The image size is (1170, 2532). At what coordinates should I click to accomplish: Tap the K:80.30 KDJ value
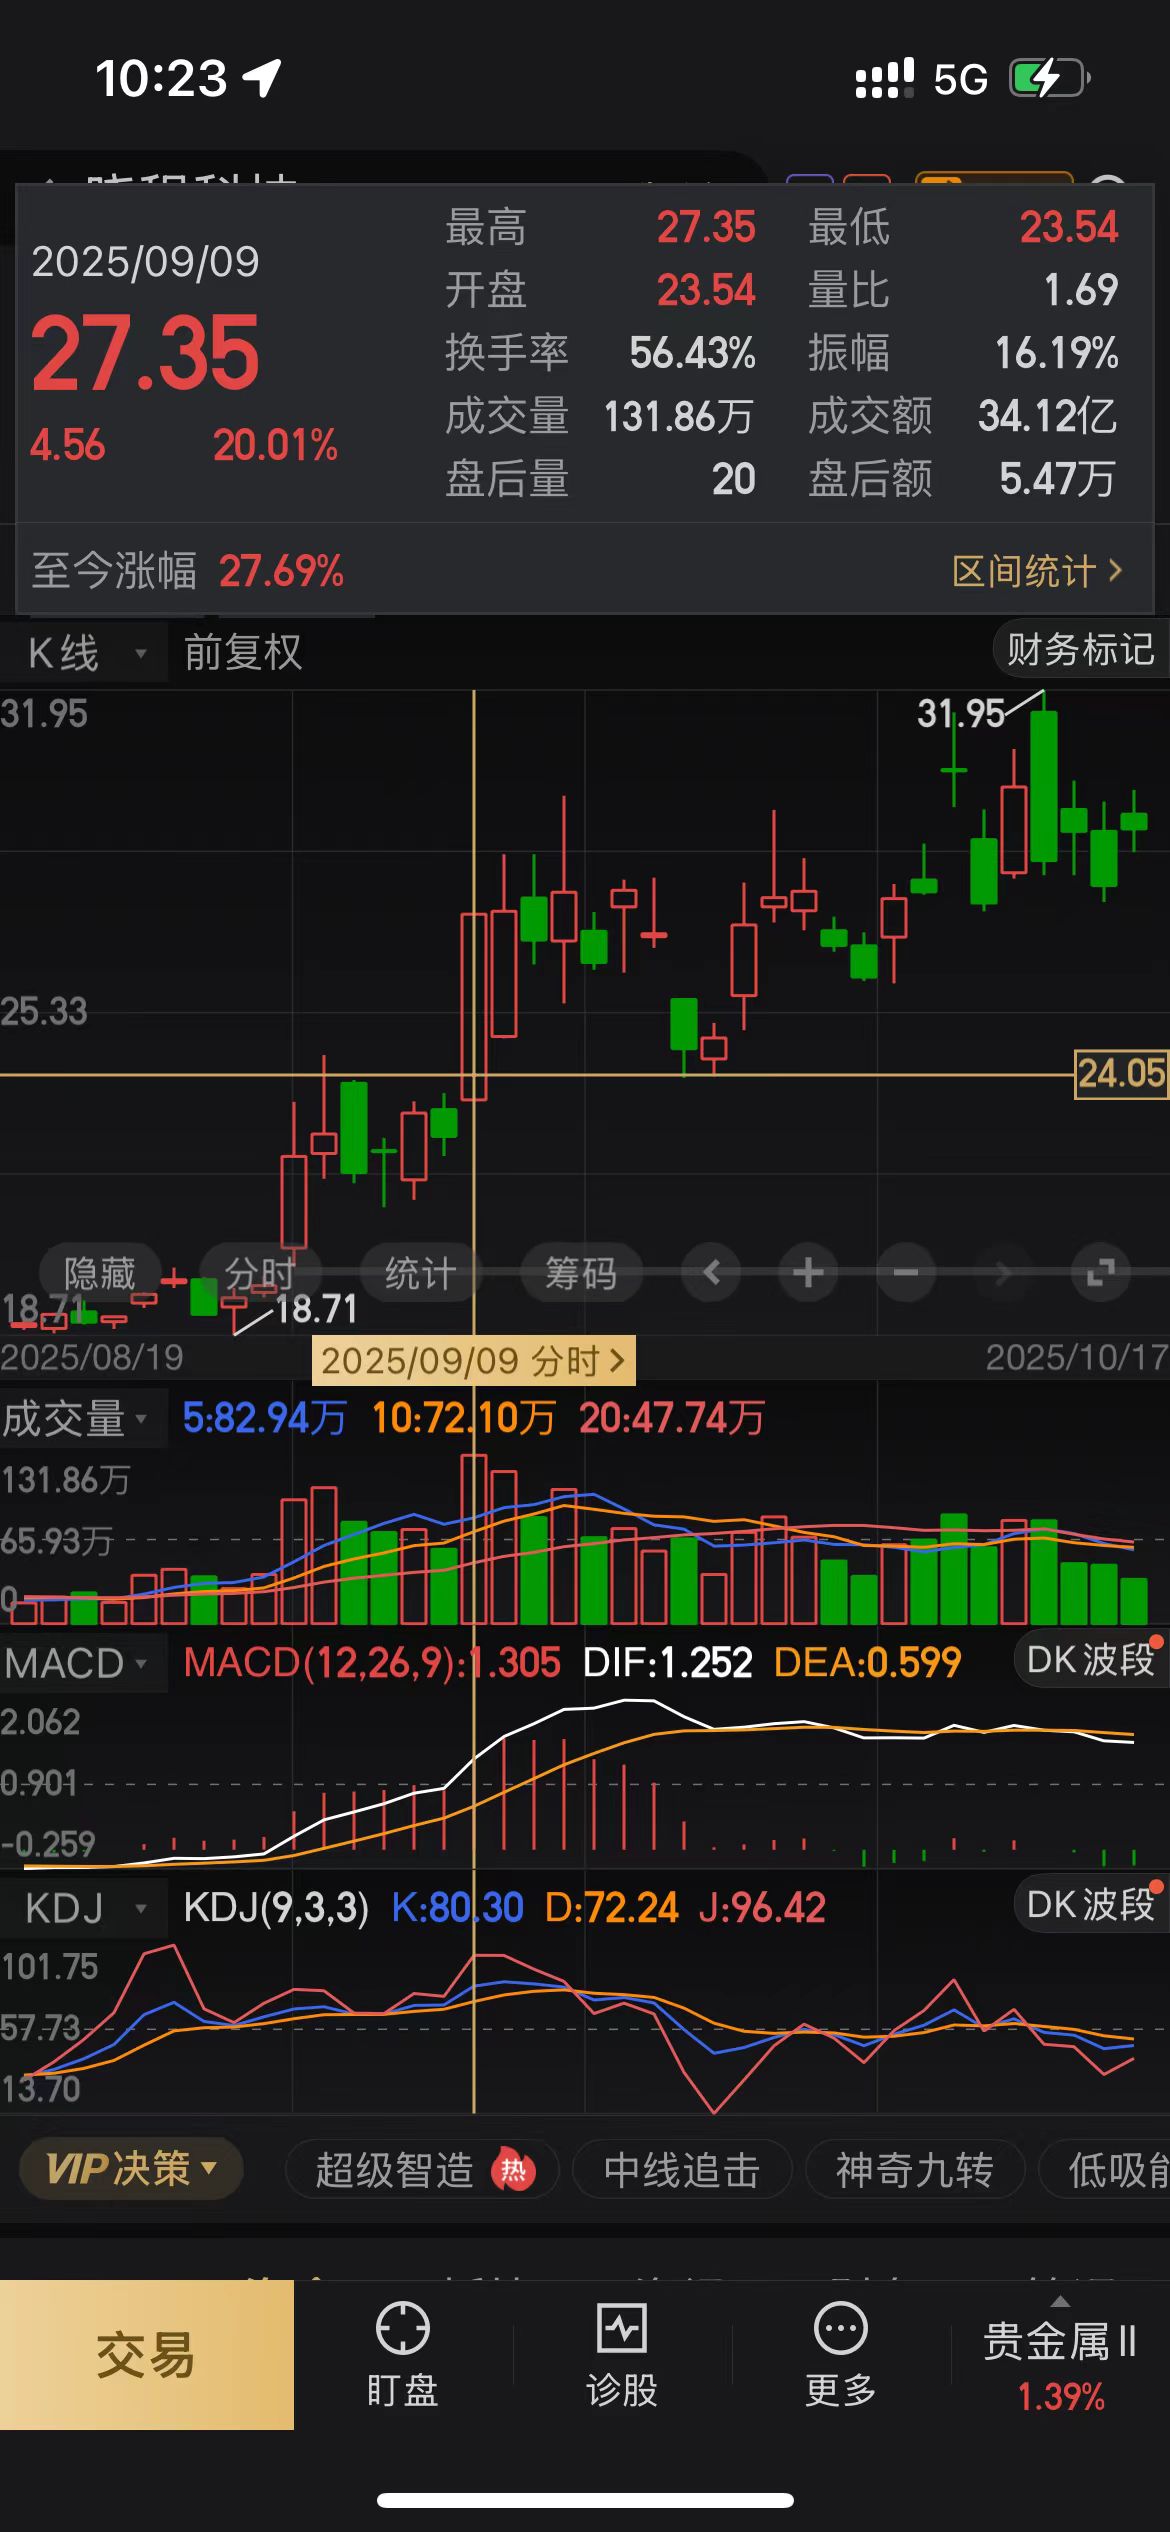pyautogui.click(x=457, y=1908)
